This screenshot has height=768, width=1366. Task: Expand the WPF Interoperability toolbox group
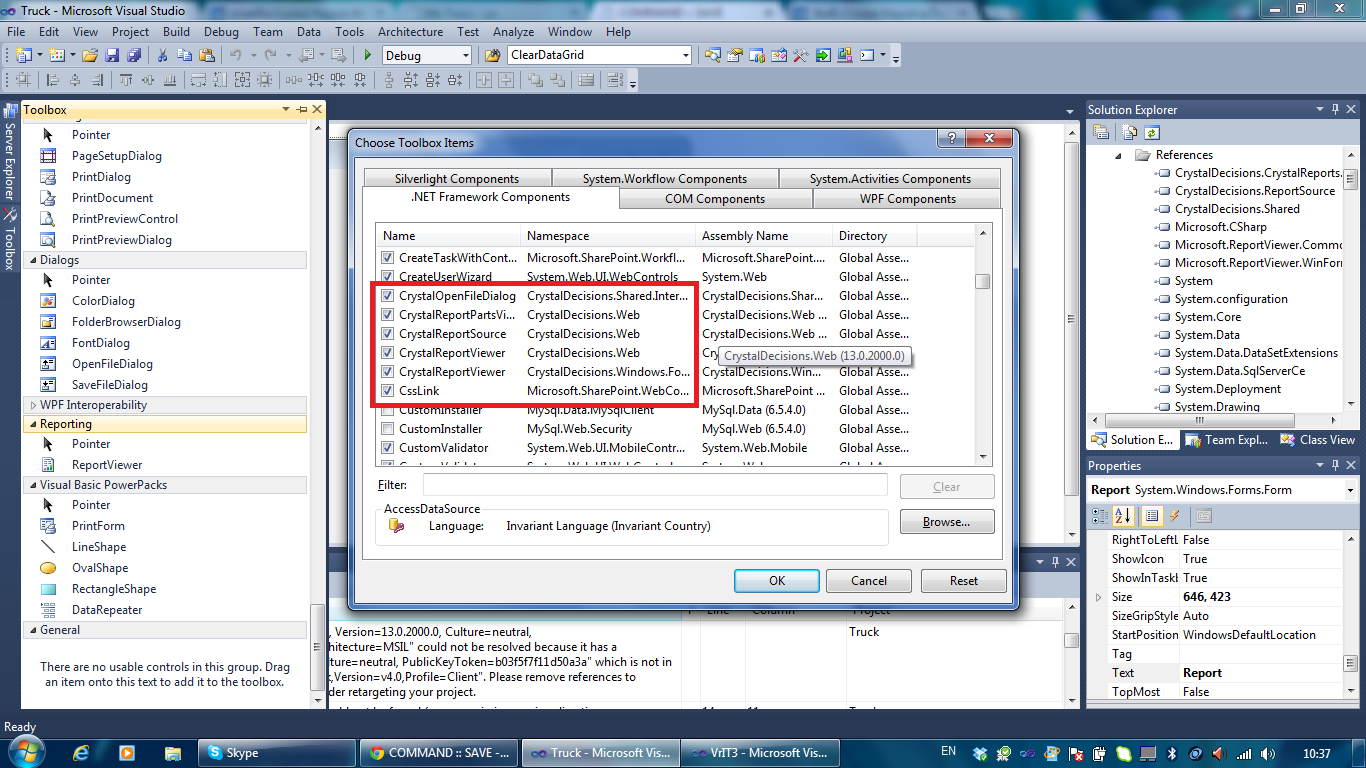tap(31, 405)
